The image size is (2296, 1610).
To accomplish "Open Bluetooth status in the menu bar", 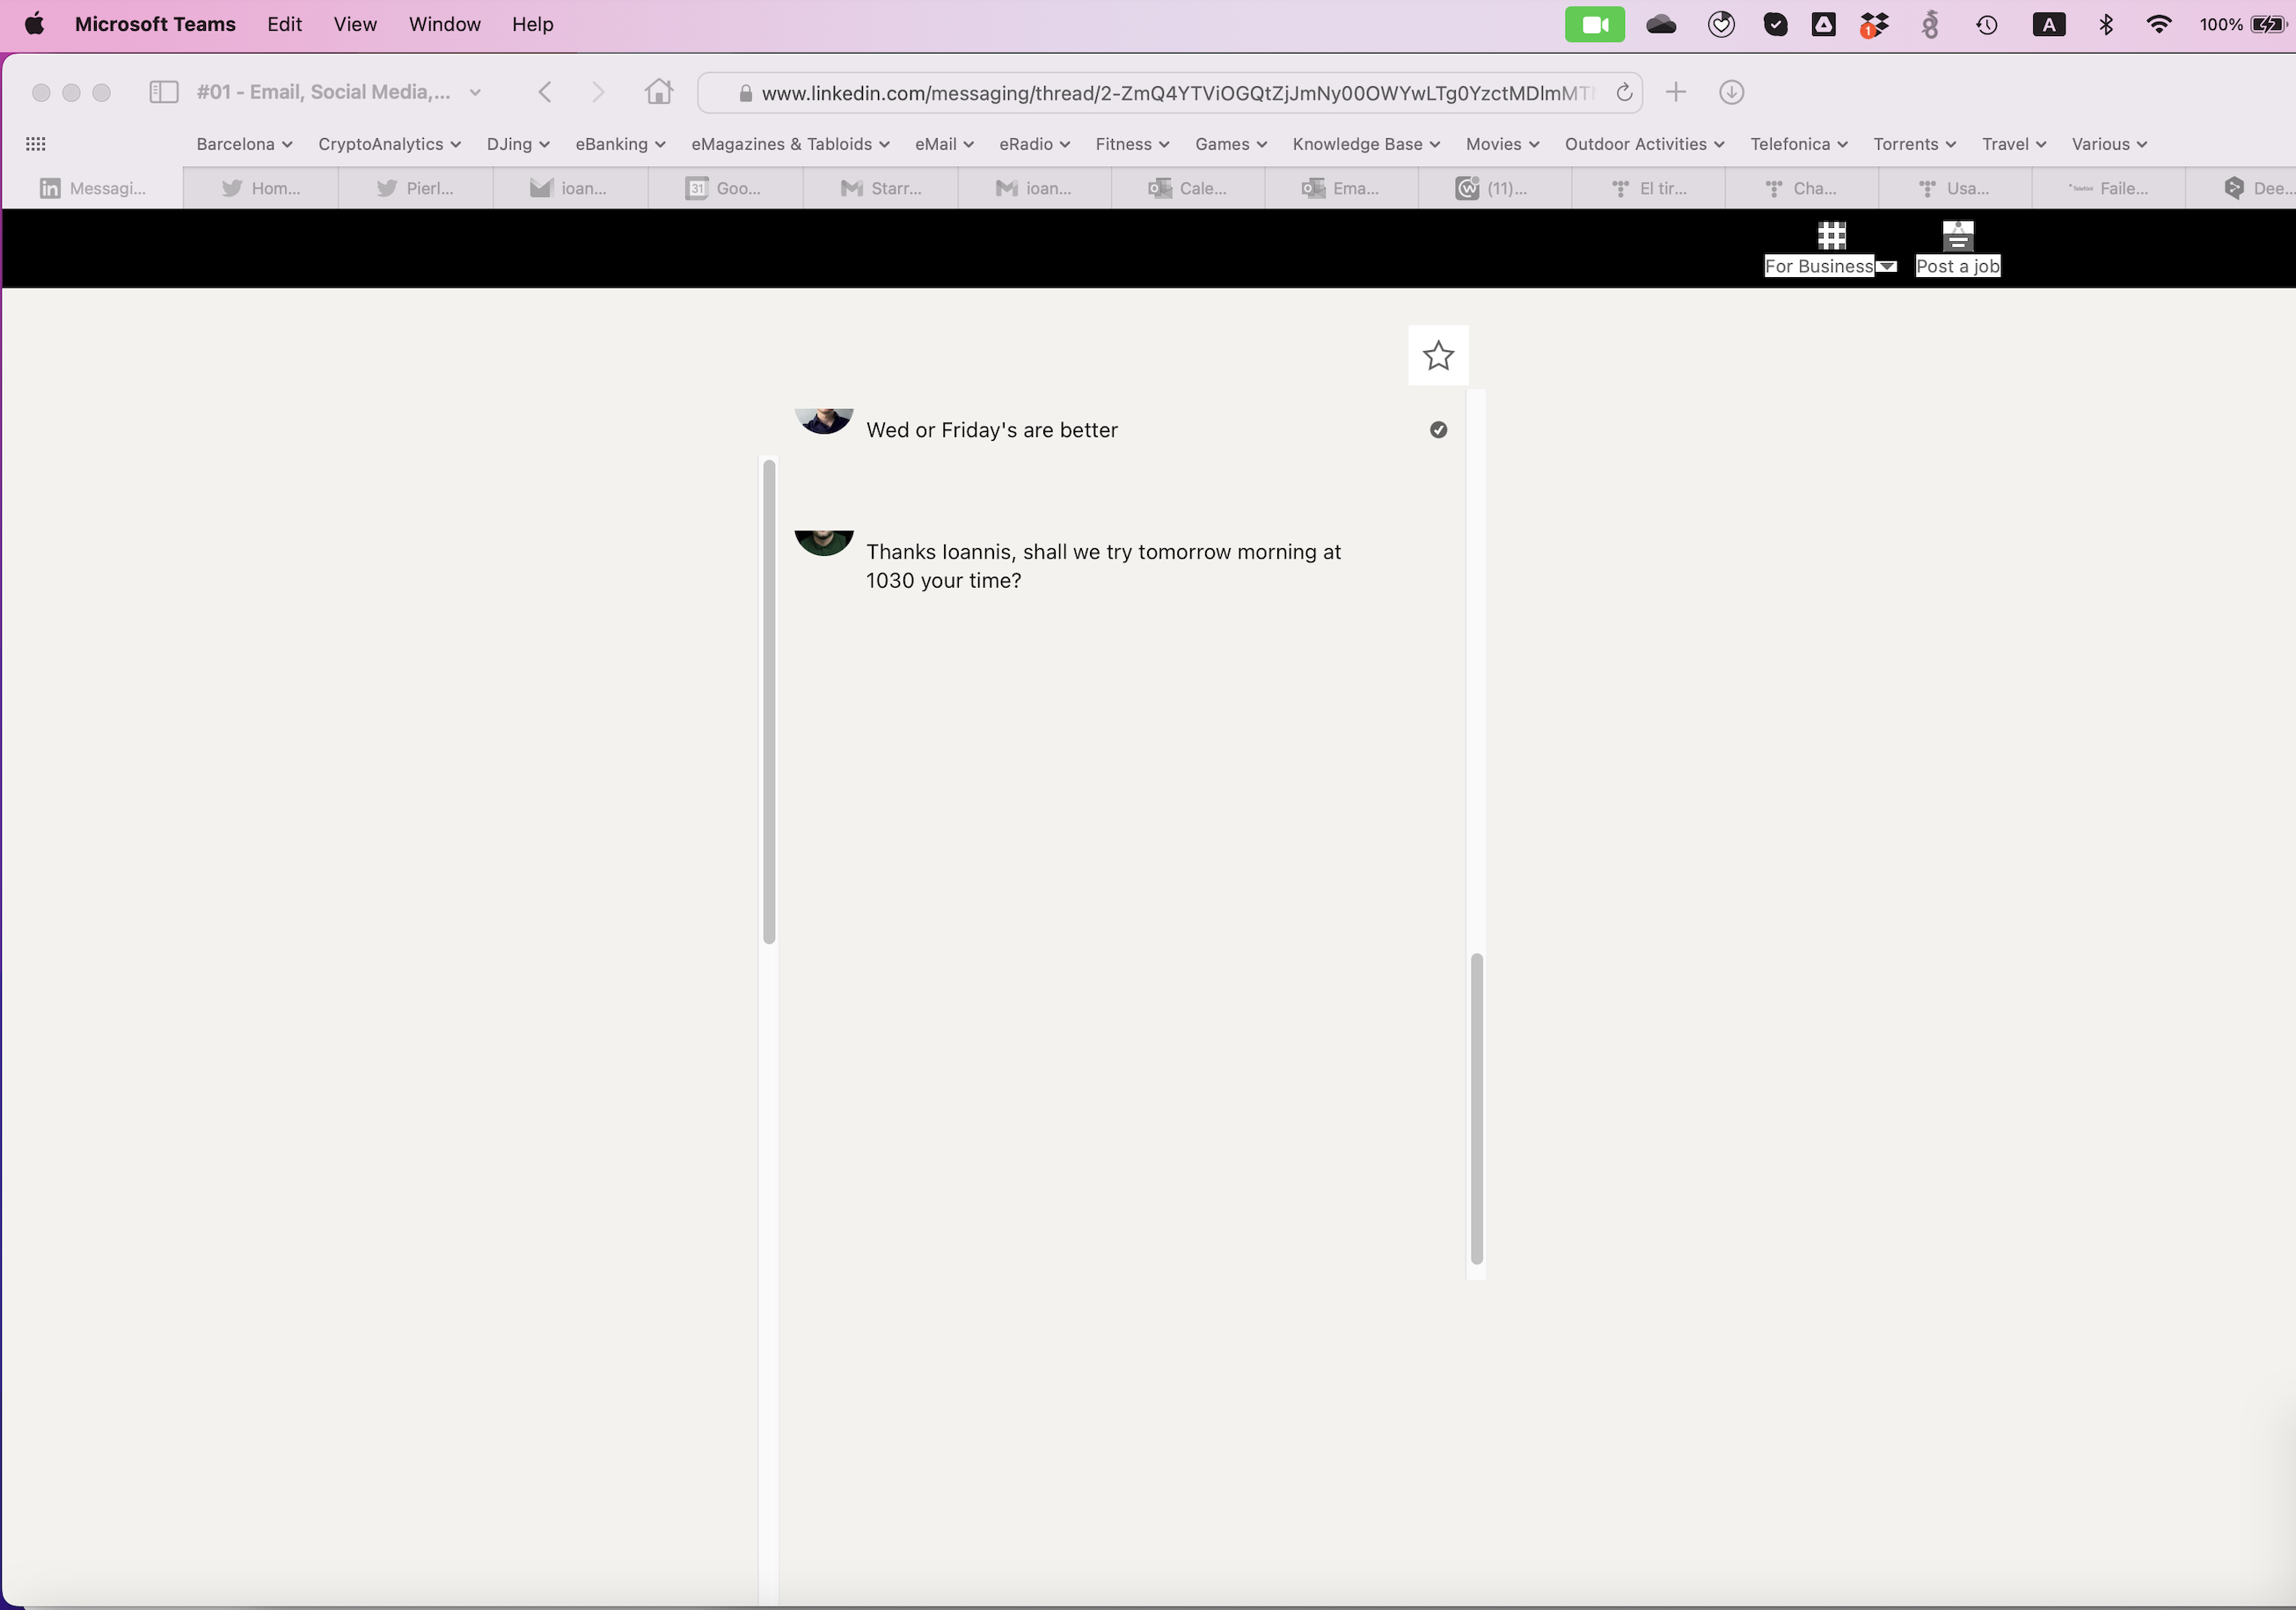I will (2105, 25).
